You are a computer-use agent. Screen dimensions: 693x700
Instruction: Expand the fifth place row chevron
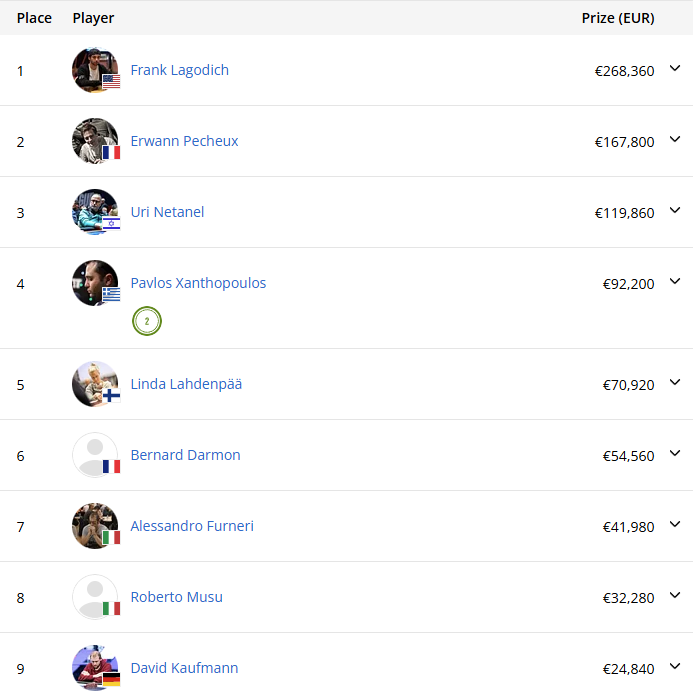click(x=675, y=382)
